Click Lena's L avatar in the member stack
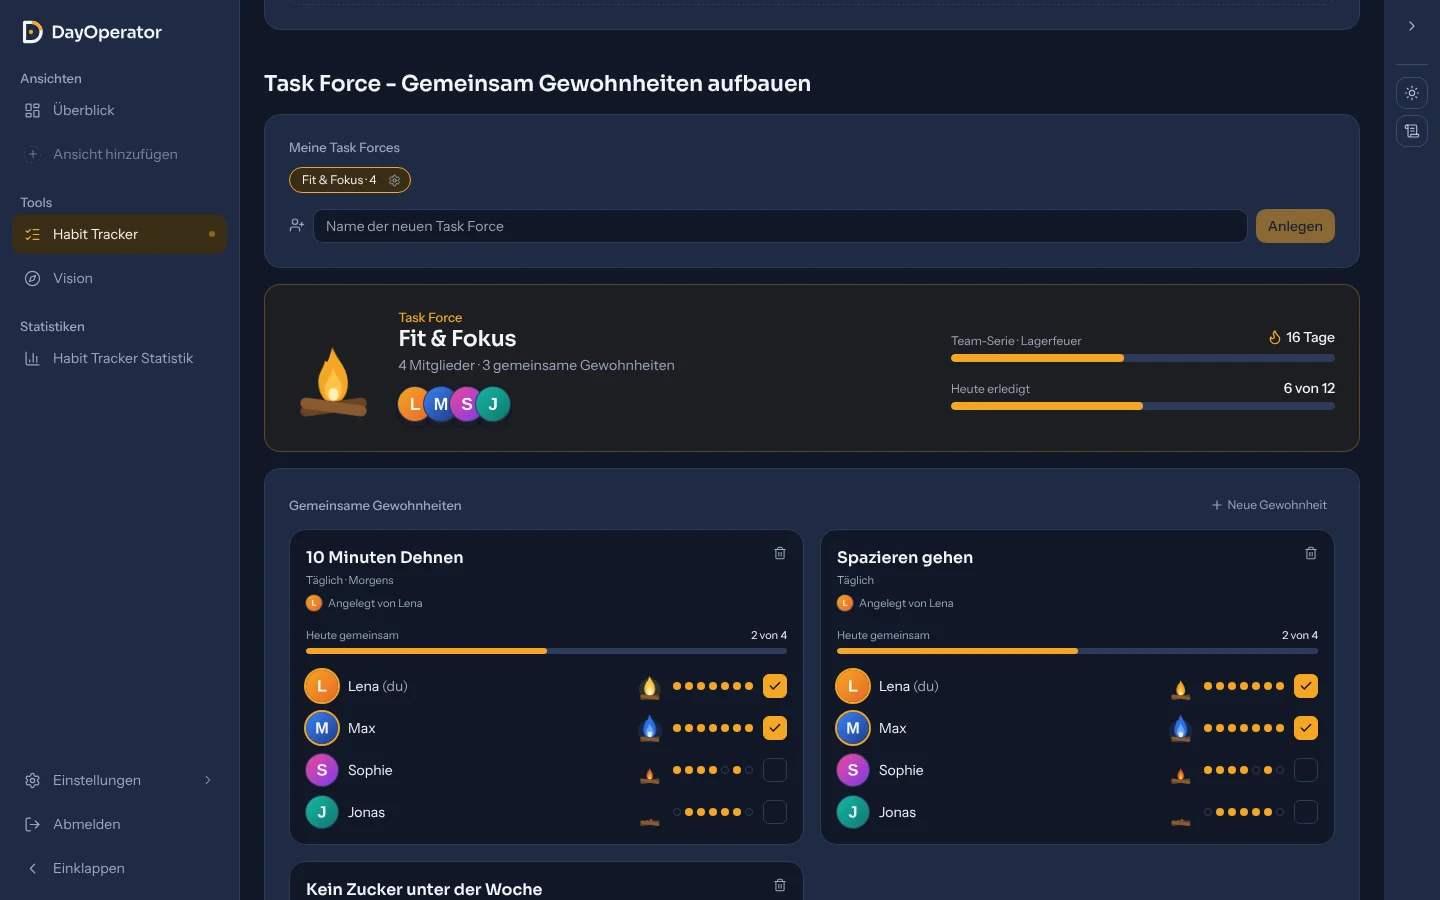Viewport: 1440px width, 900px height. [413, 404]
